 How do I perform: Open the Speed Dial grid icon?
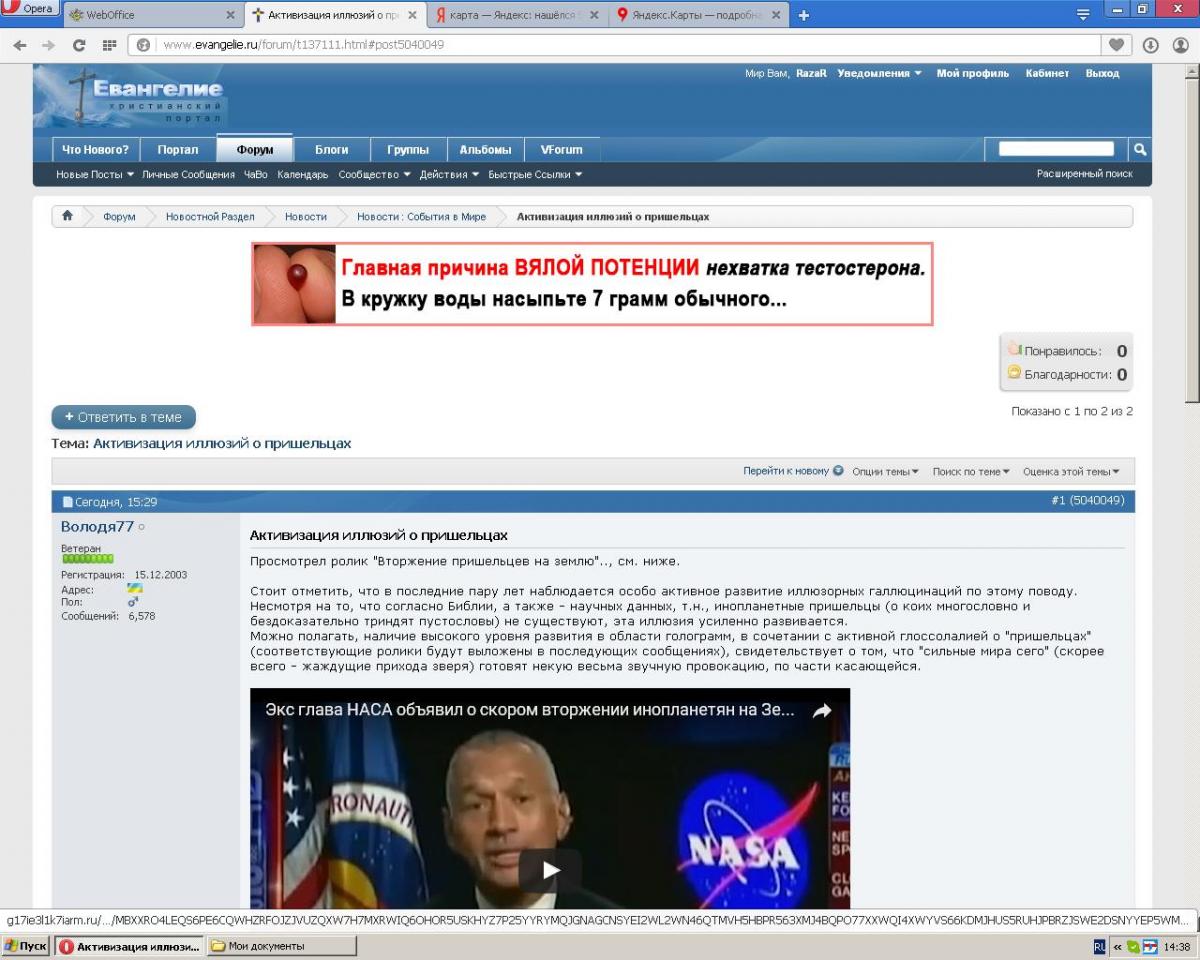[x=109, y=45]
